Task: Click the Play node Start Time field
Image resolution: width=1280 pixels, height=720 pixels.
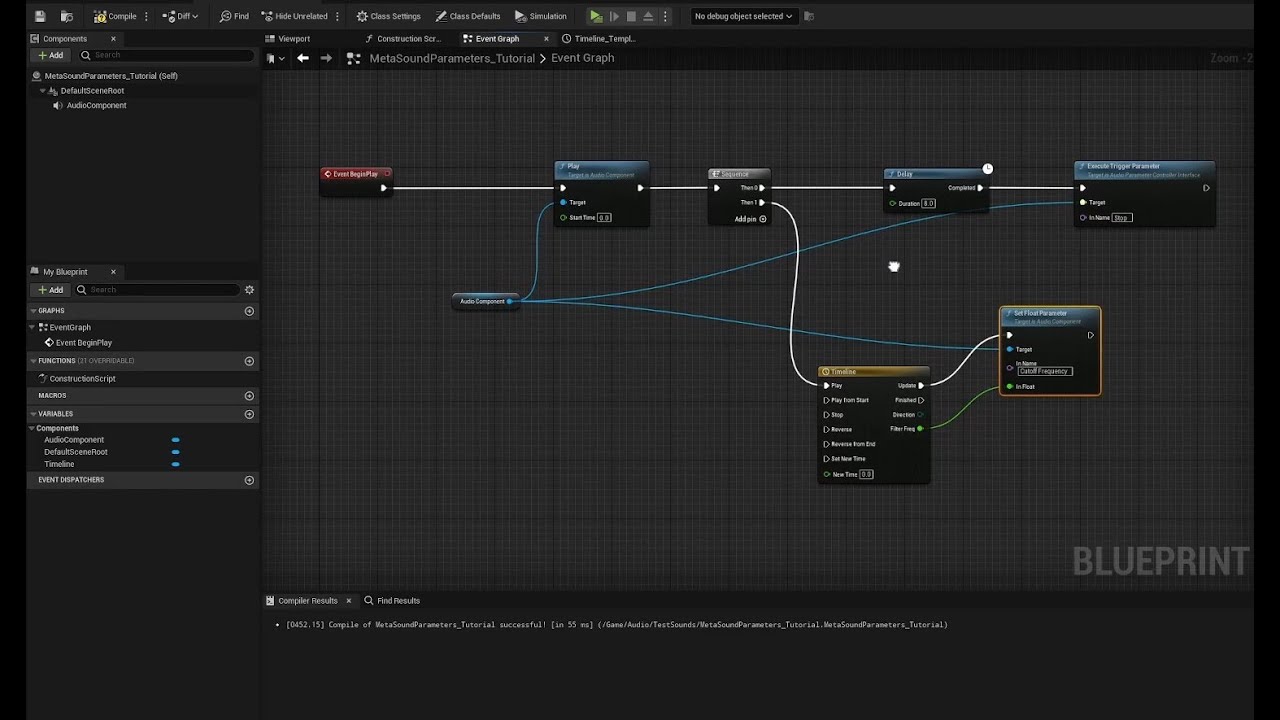Action: click(x=604, y=217)
